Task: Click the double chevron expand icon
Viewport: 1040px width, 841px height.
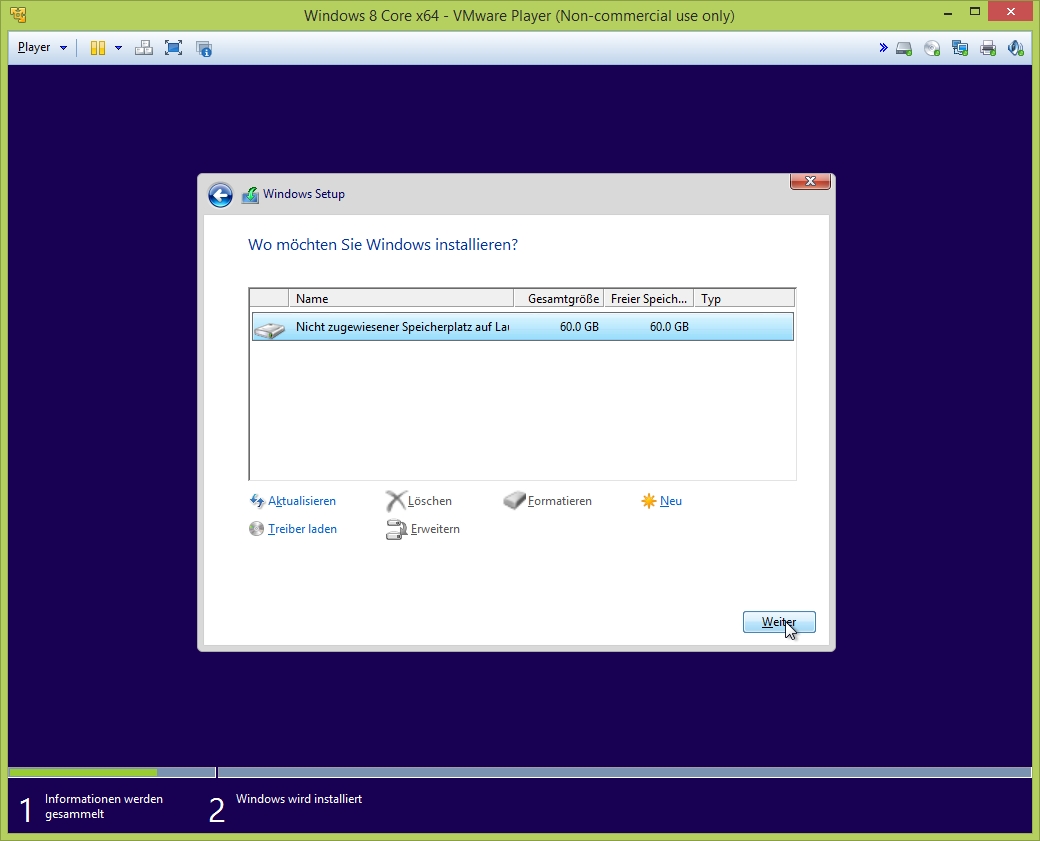Action: [883, 48]
